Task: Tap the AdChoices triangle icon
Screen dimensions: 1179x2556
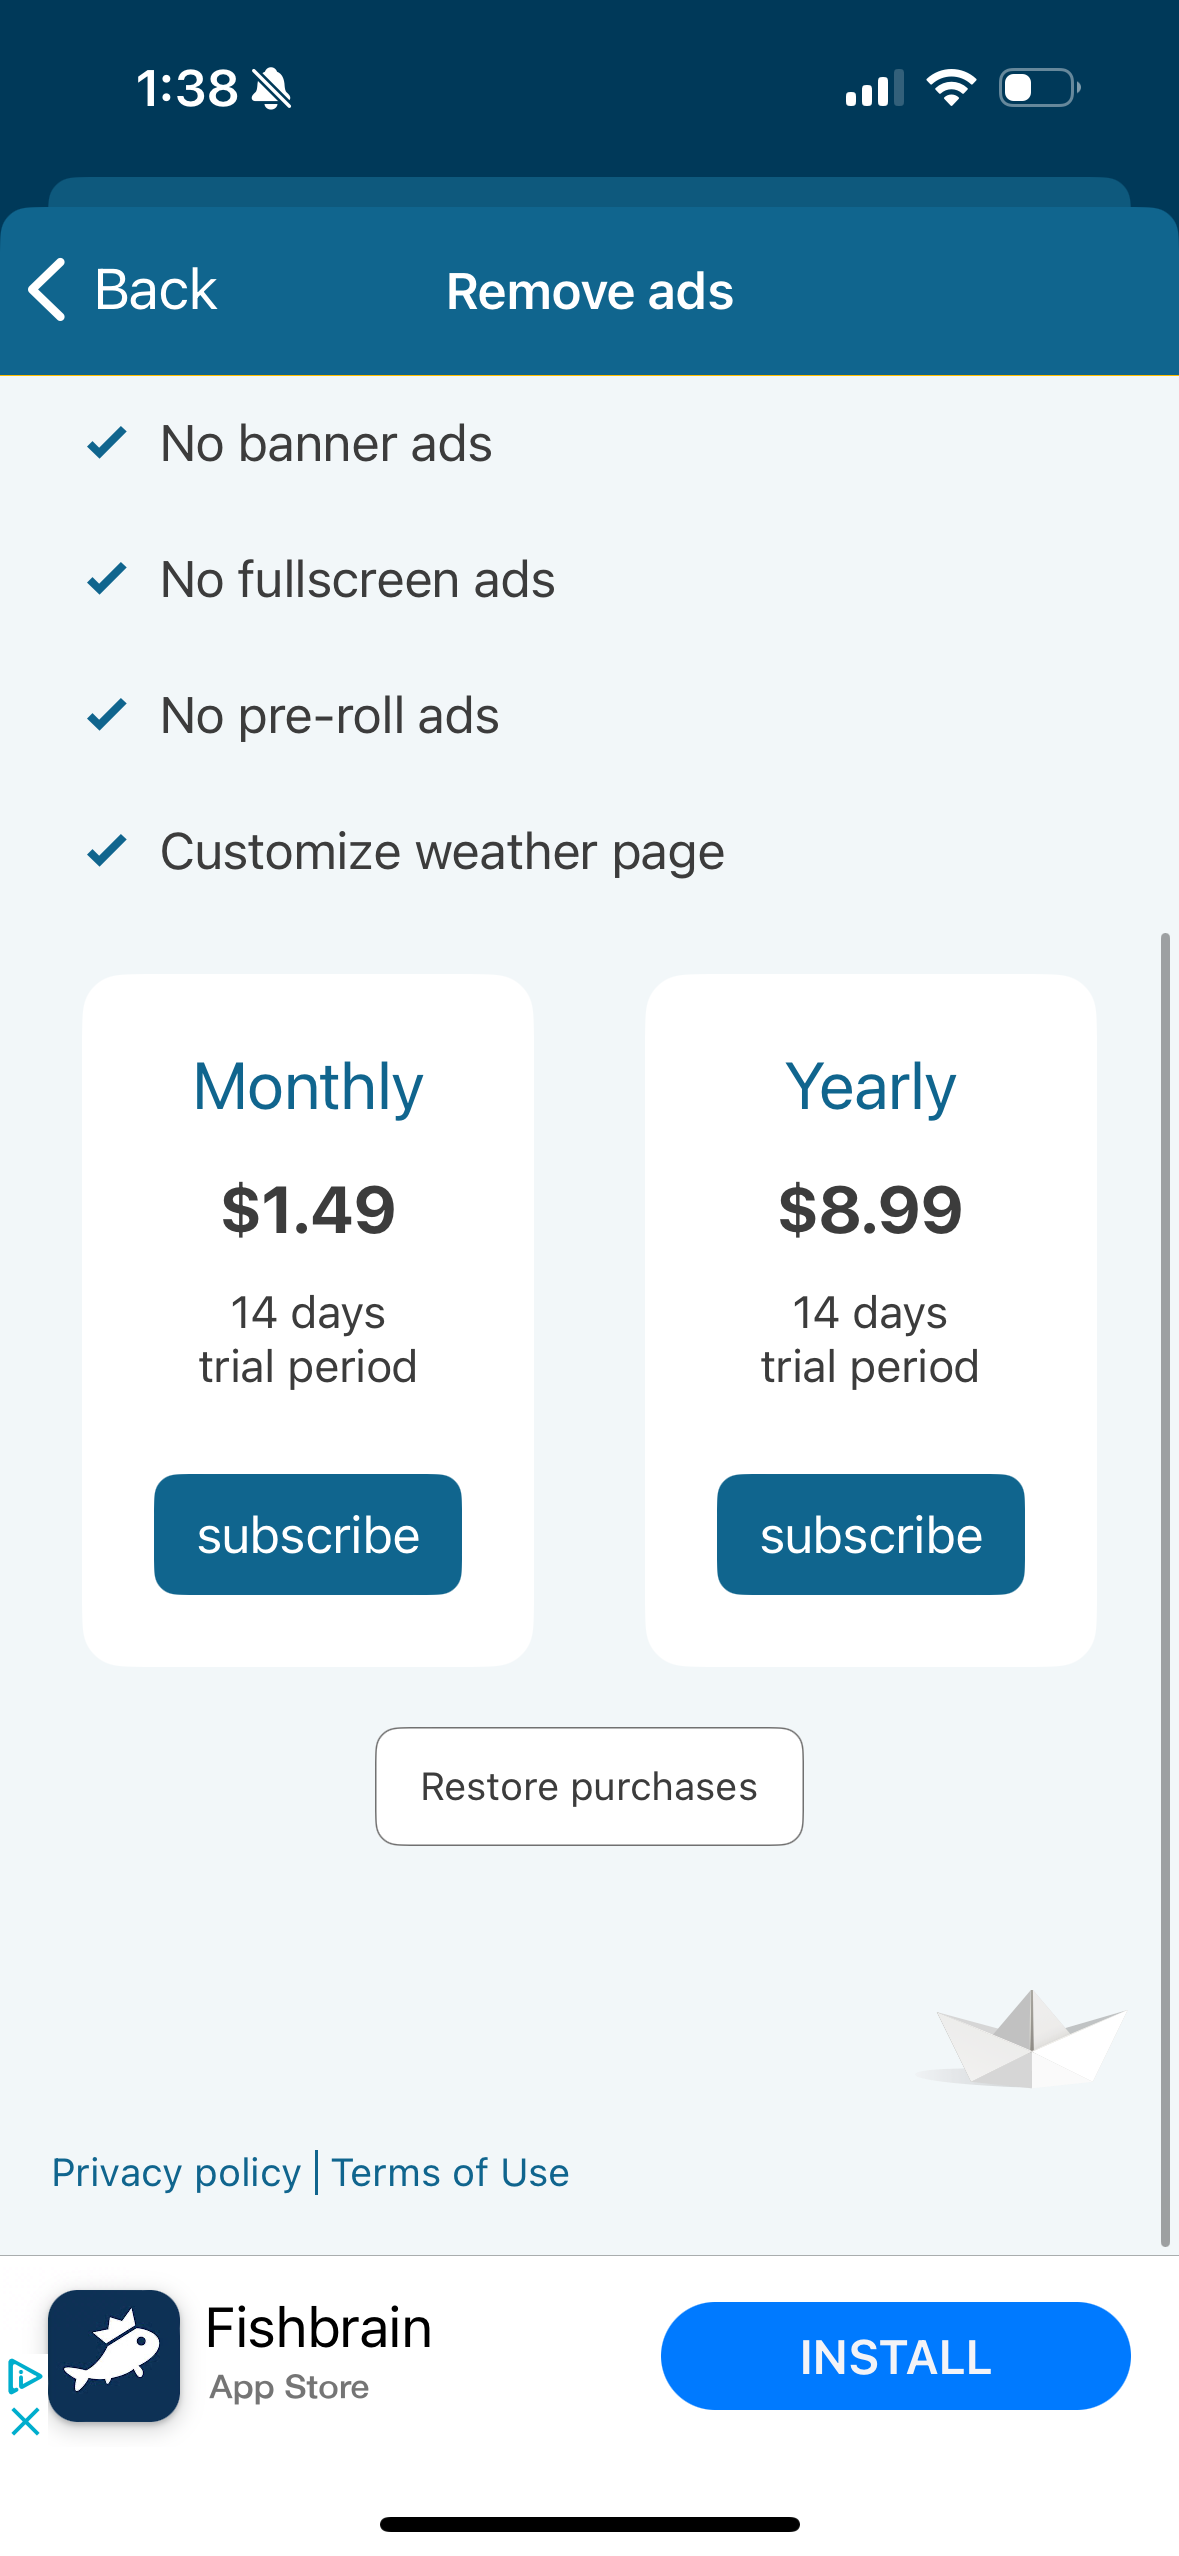Action: tap(23, 2376)
